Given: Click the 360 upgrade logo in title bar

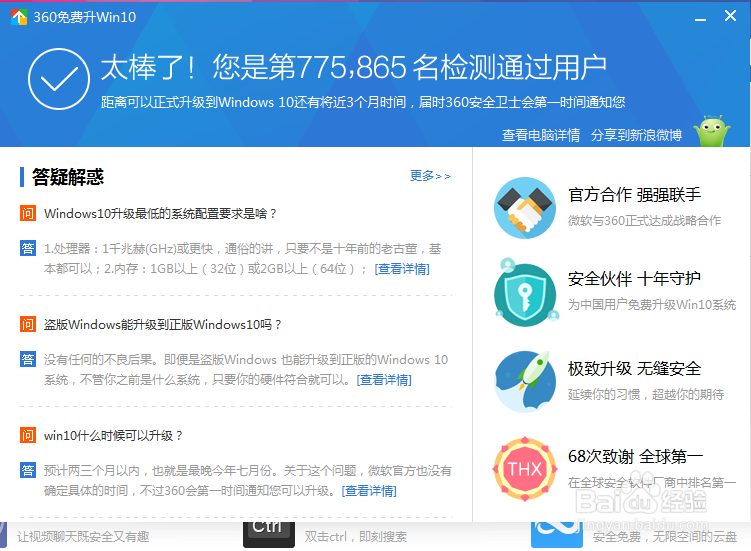Looking at the screenshot, I should tap(19, 17).
